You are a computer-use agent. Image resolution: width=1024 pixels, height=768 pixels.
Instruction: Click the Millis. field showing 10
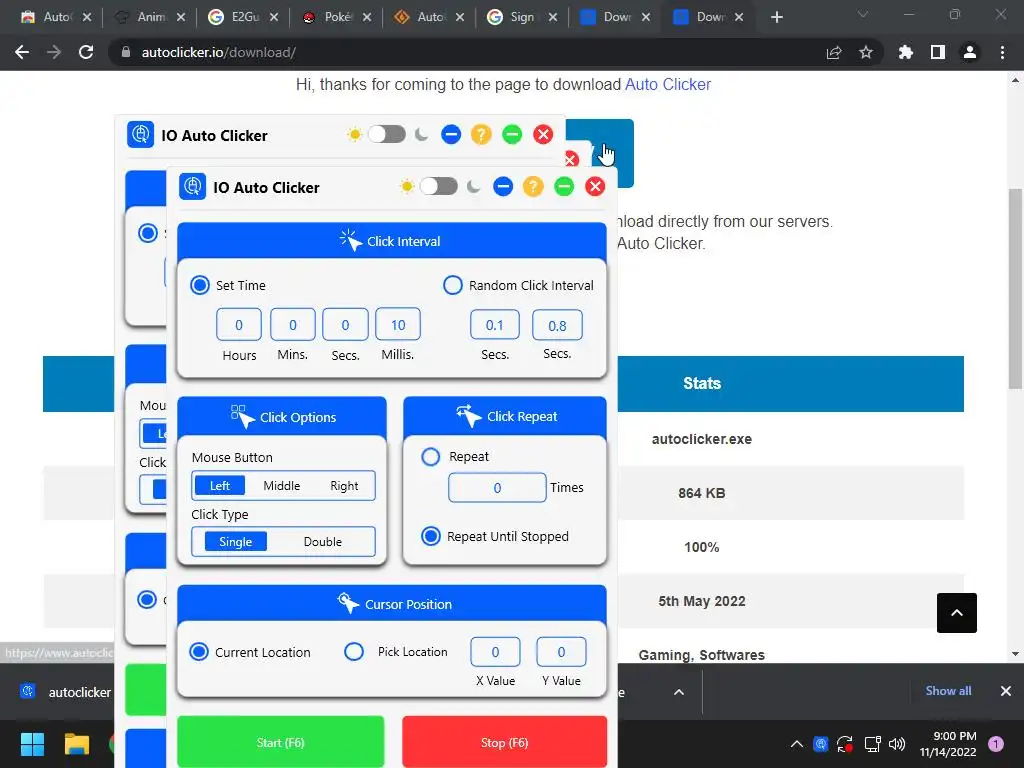(x=398, y=325)
